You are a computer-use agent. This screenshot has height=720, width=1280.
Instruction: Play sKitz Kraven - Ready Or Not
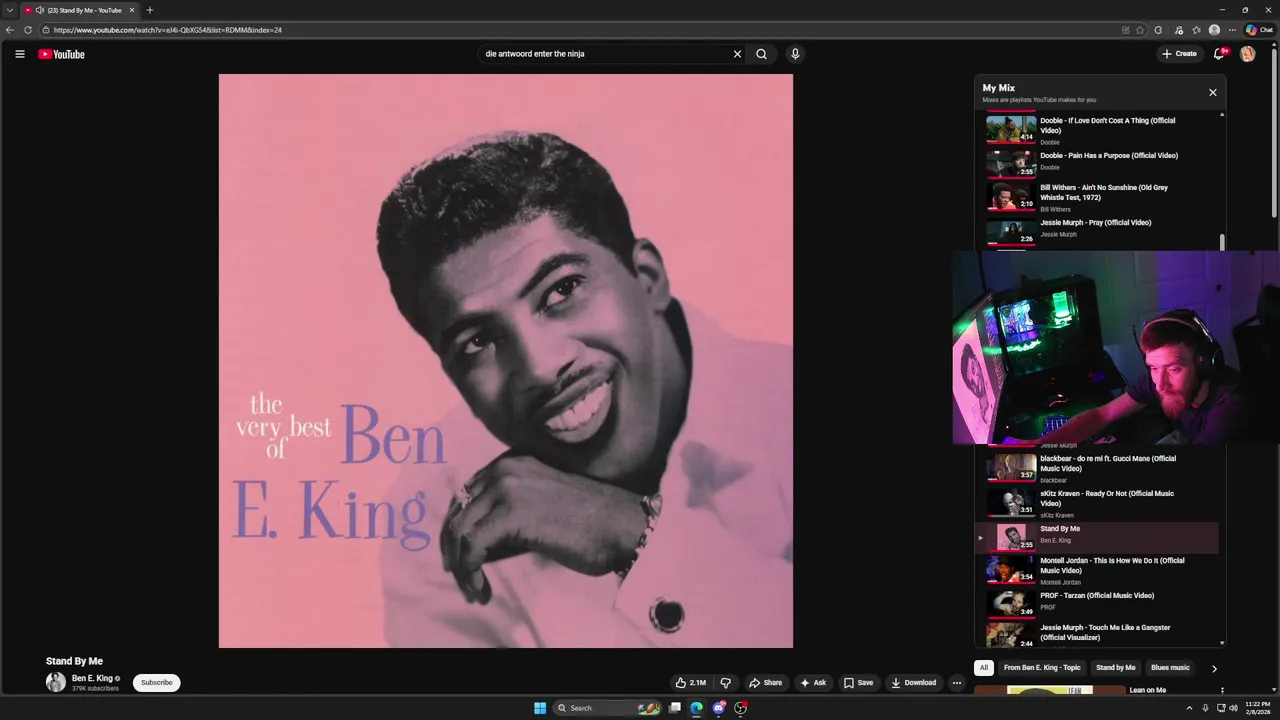[x=1096, y=503]
